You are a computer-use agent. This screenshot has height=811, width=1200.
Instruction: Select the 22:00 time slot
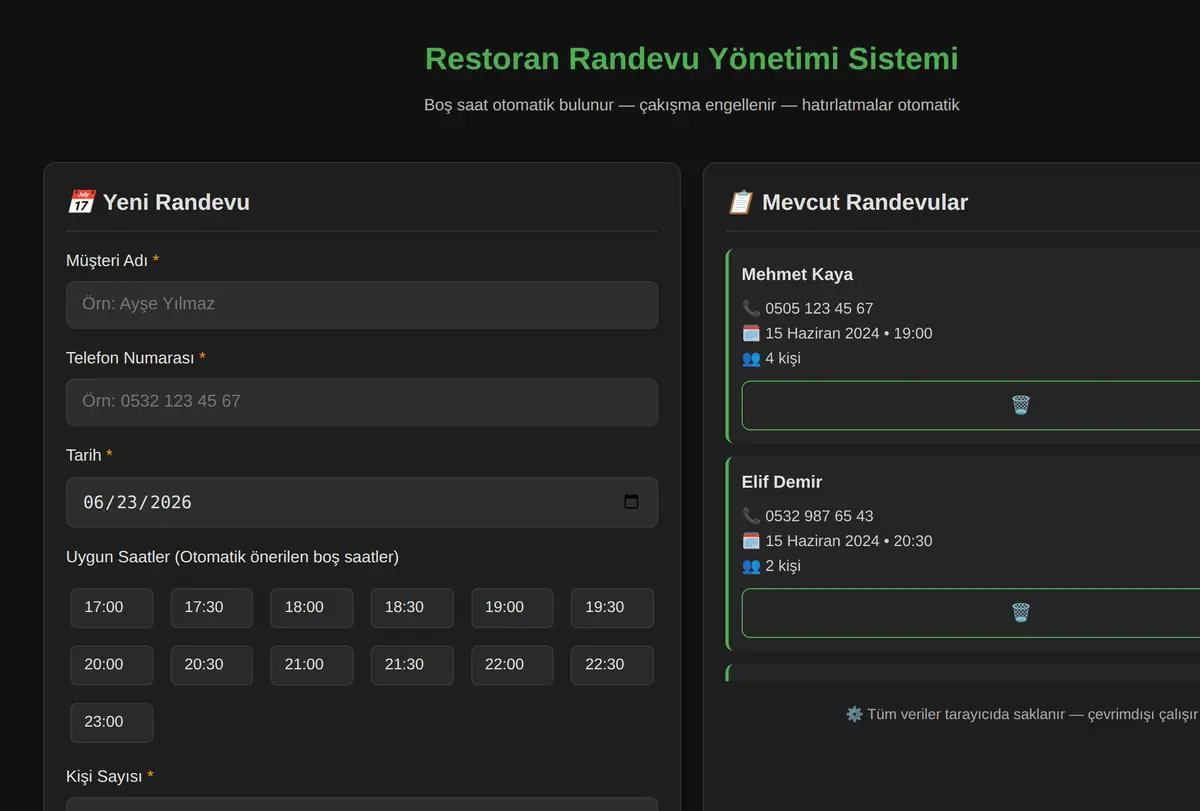coord(512,665)
